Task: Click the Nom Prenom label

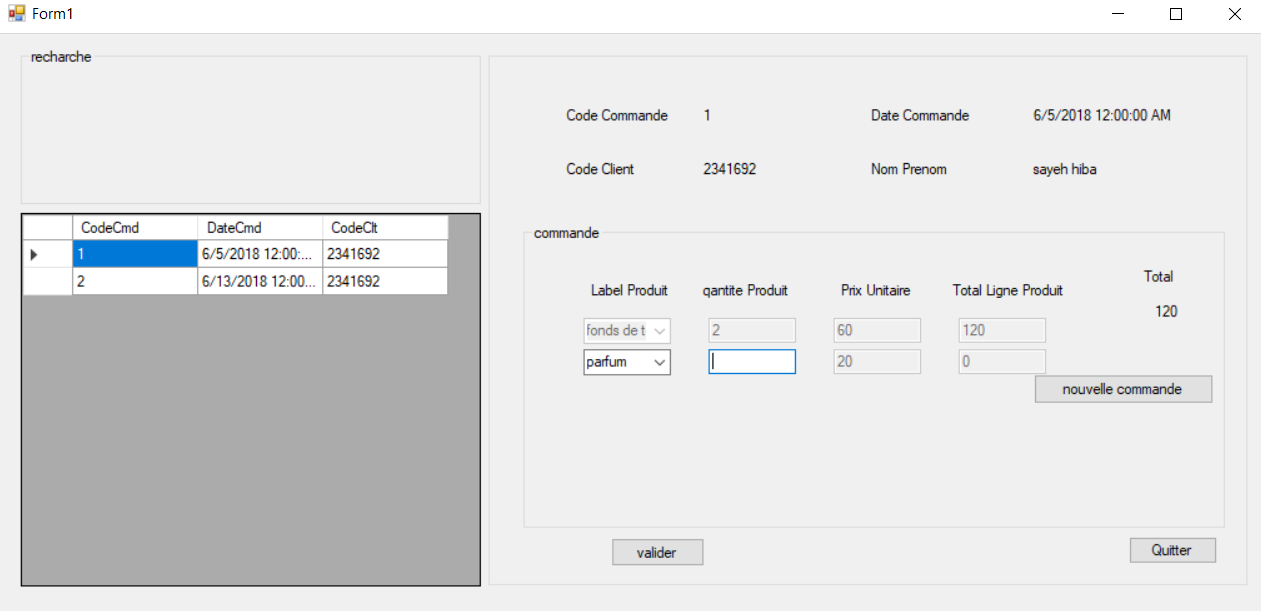Action: tap(909, 169)
